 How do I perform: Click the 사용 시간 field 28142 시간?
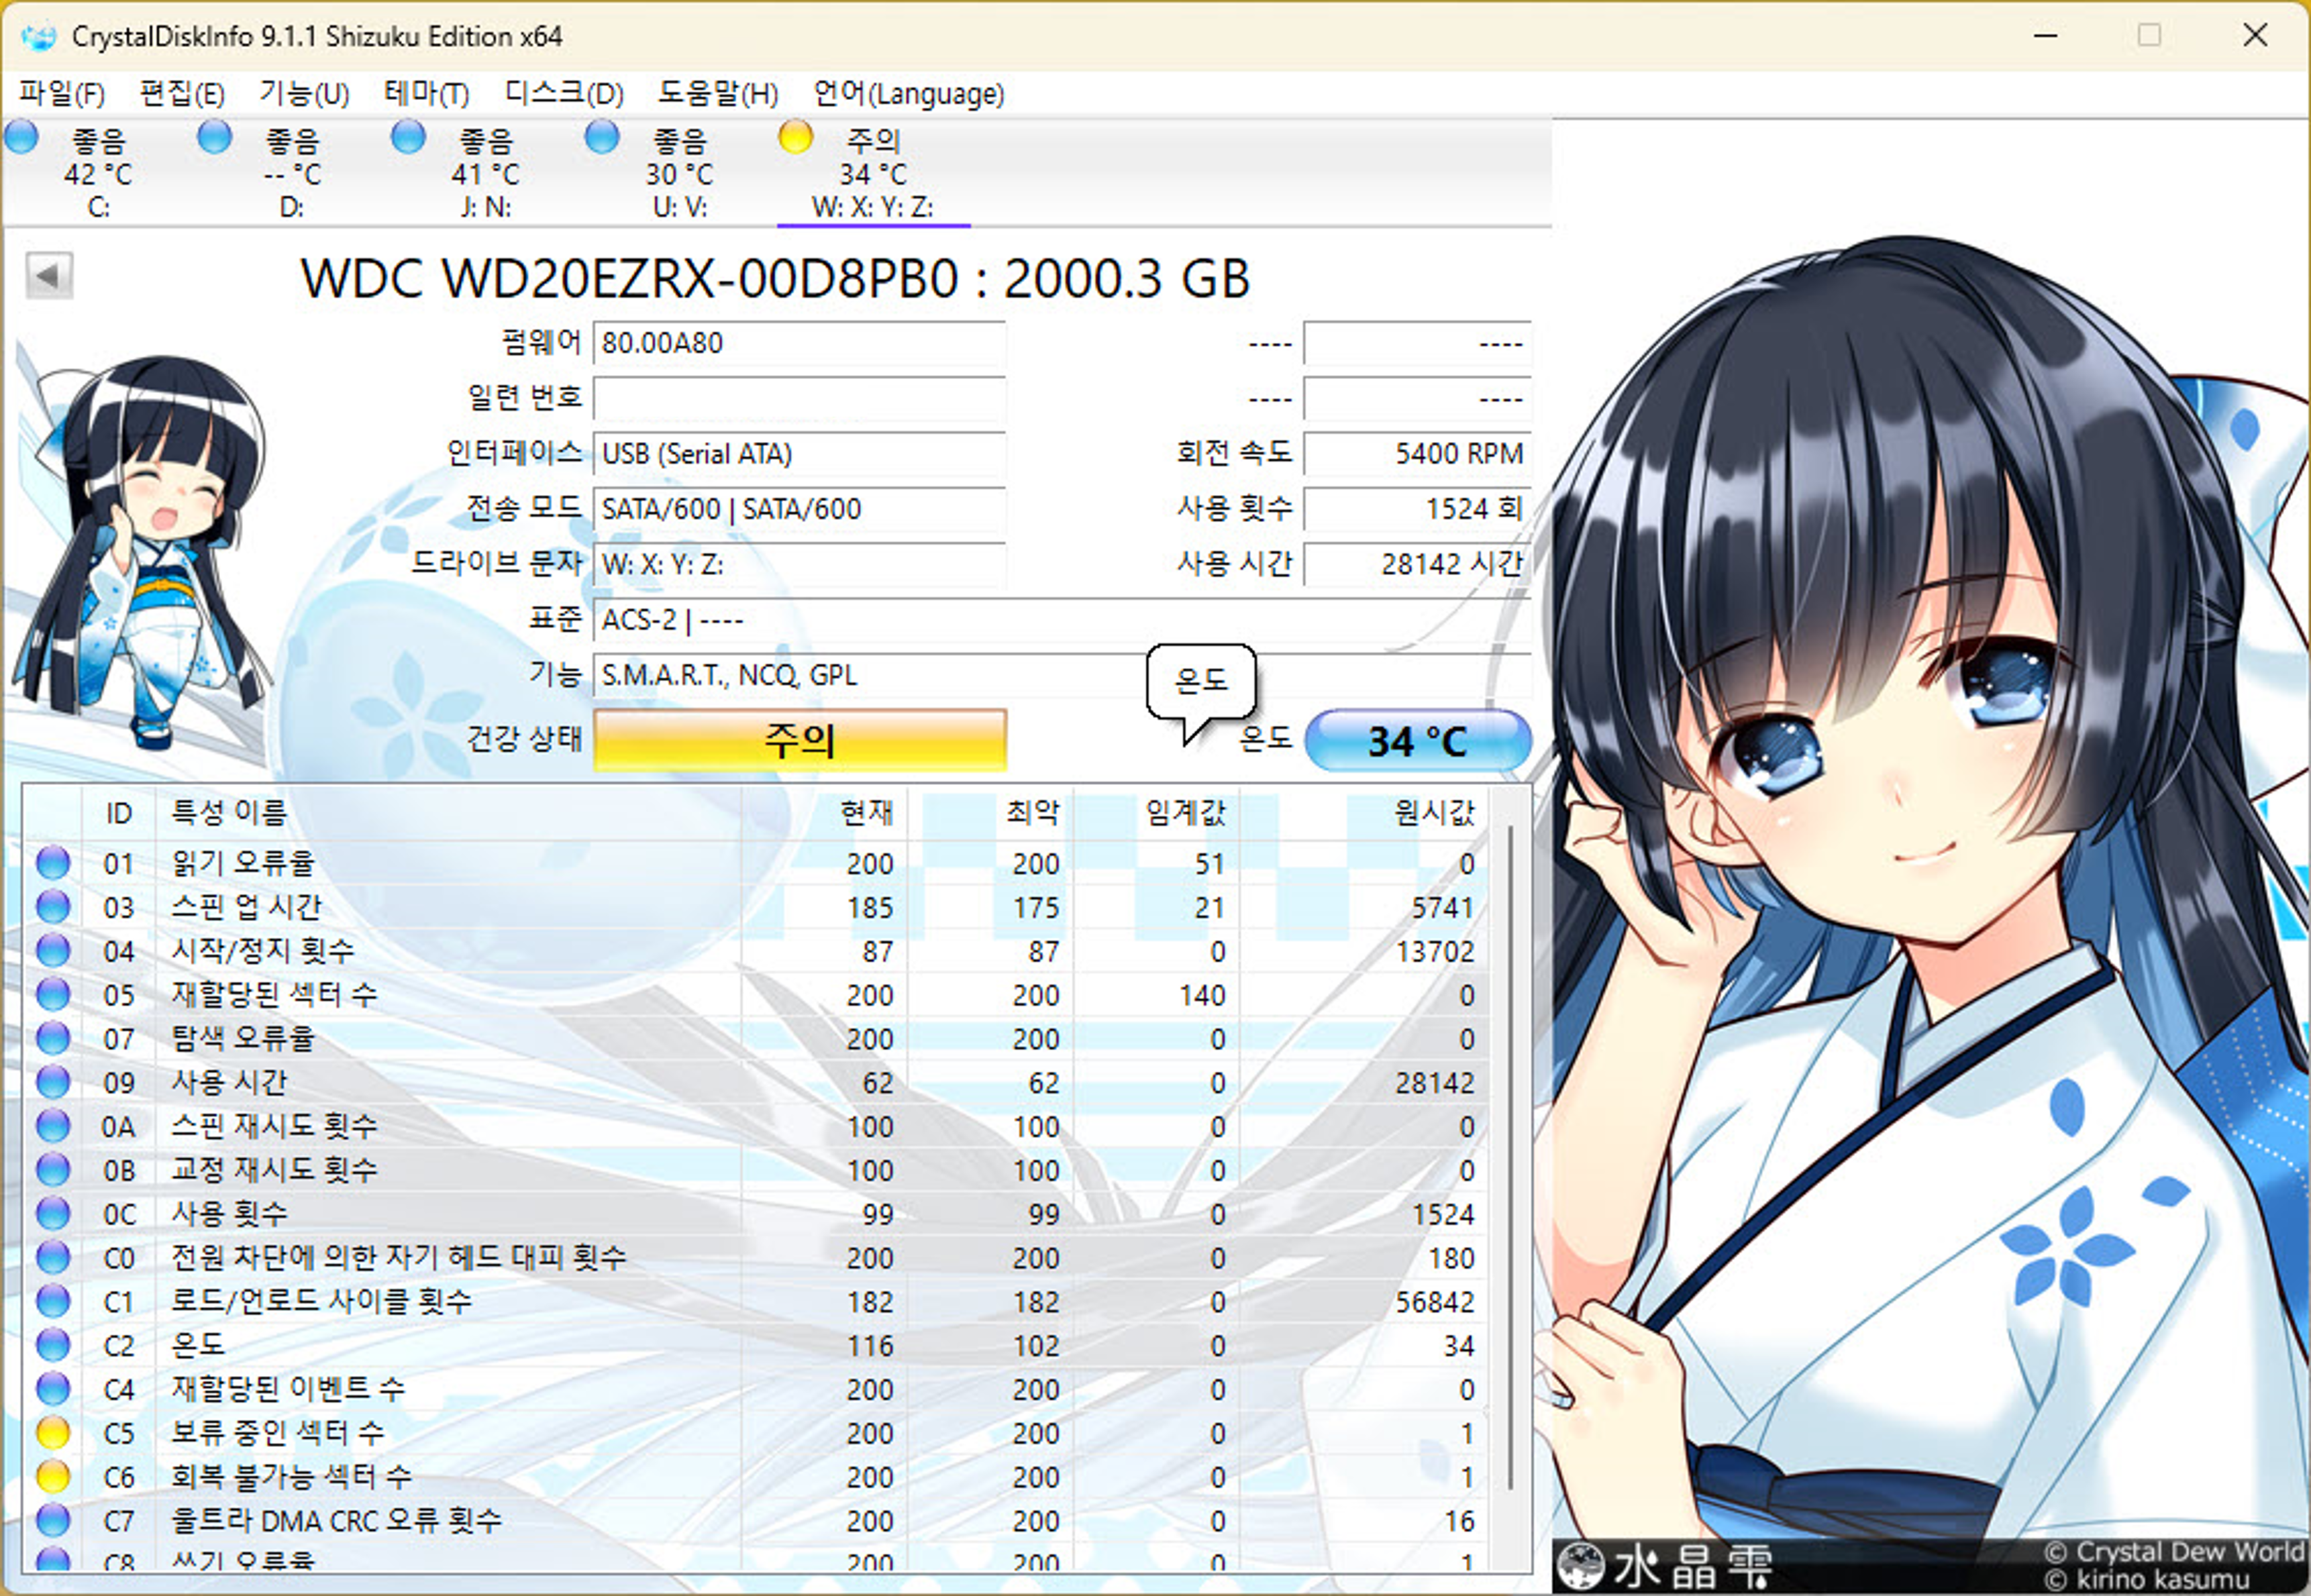pos(1418,565)
